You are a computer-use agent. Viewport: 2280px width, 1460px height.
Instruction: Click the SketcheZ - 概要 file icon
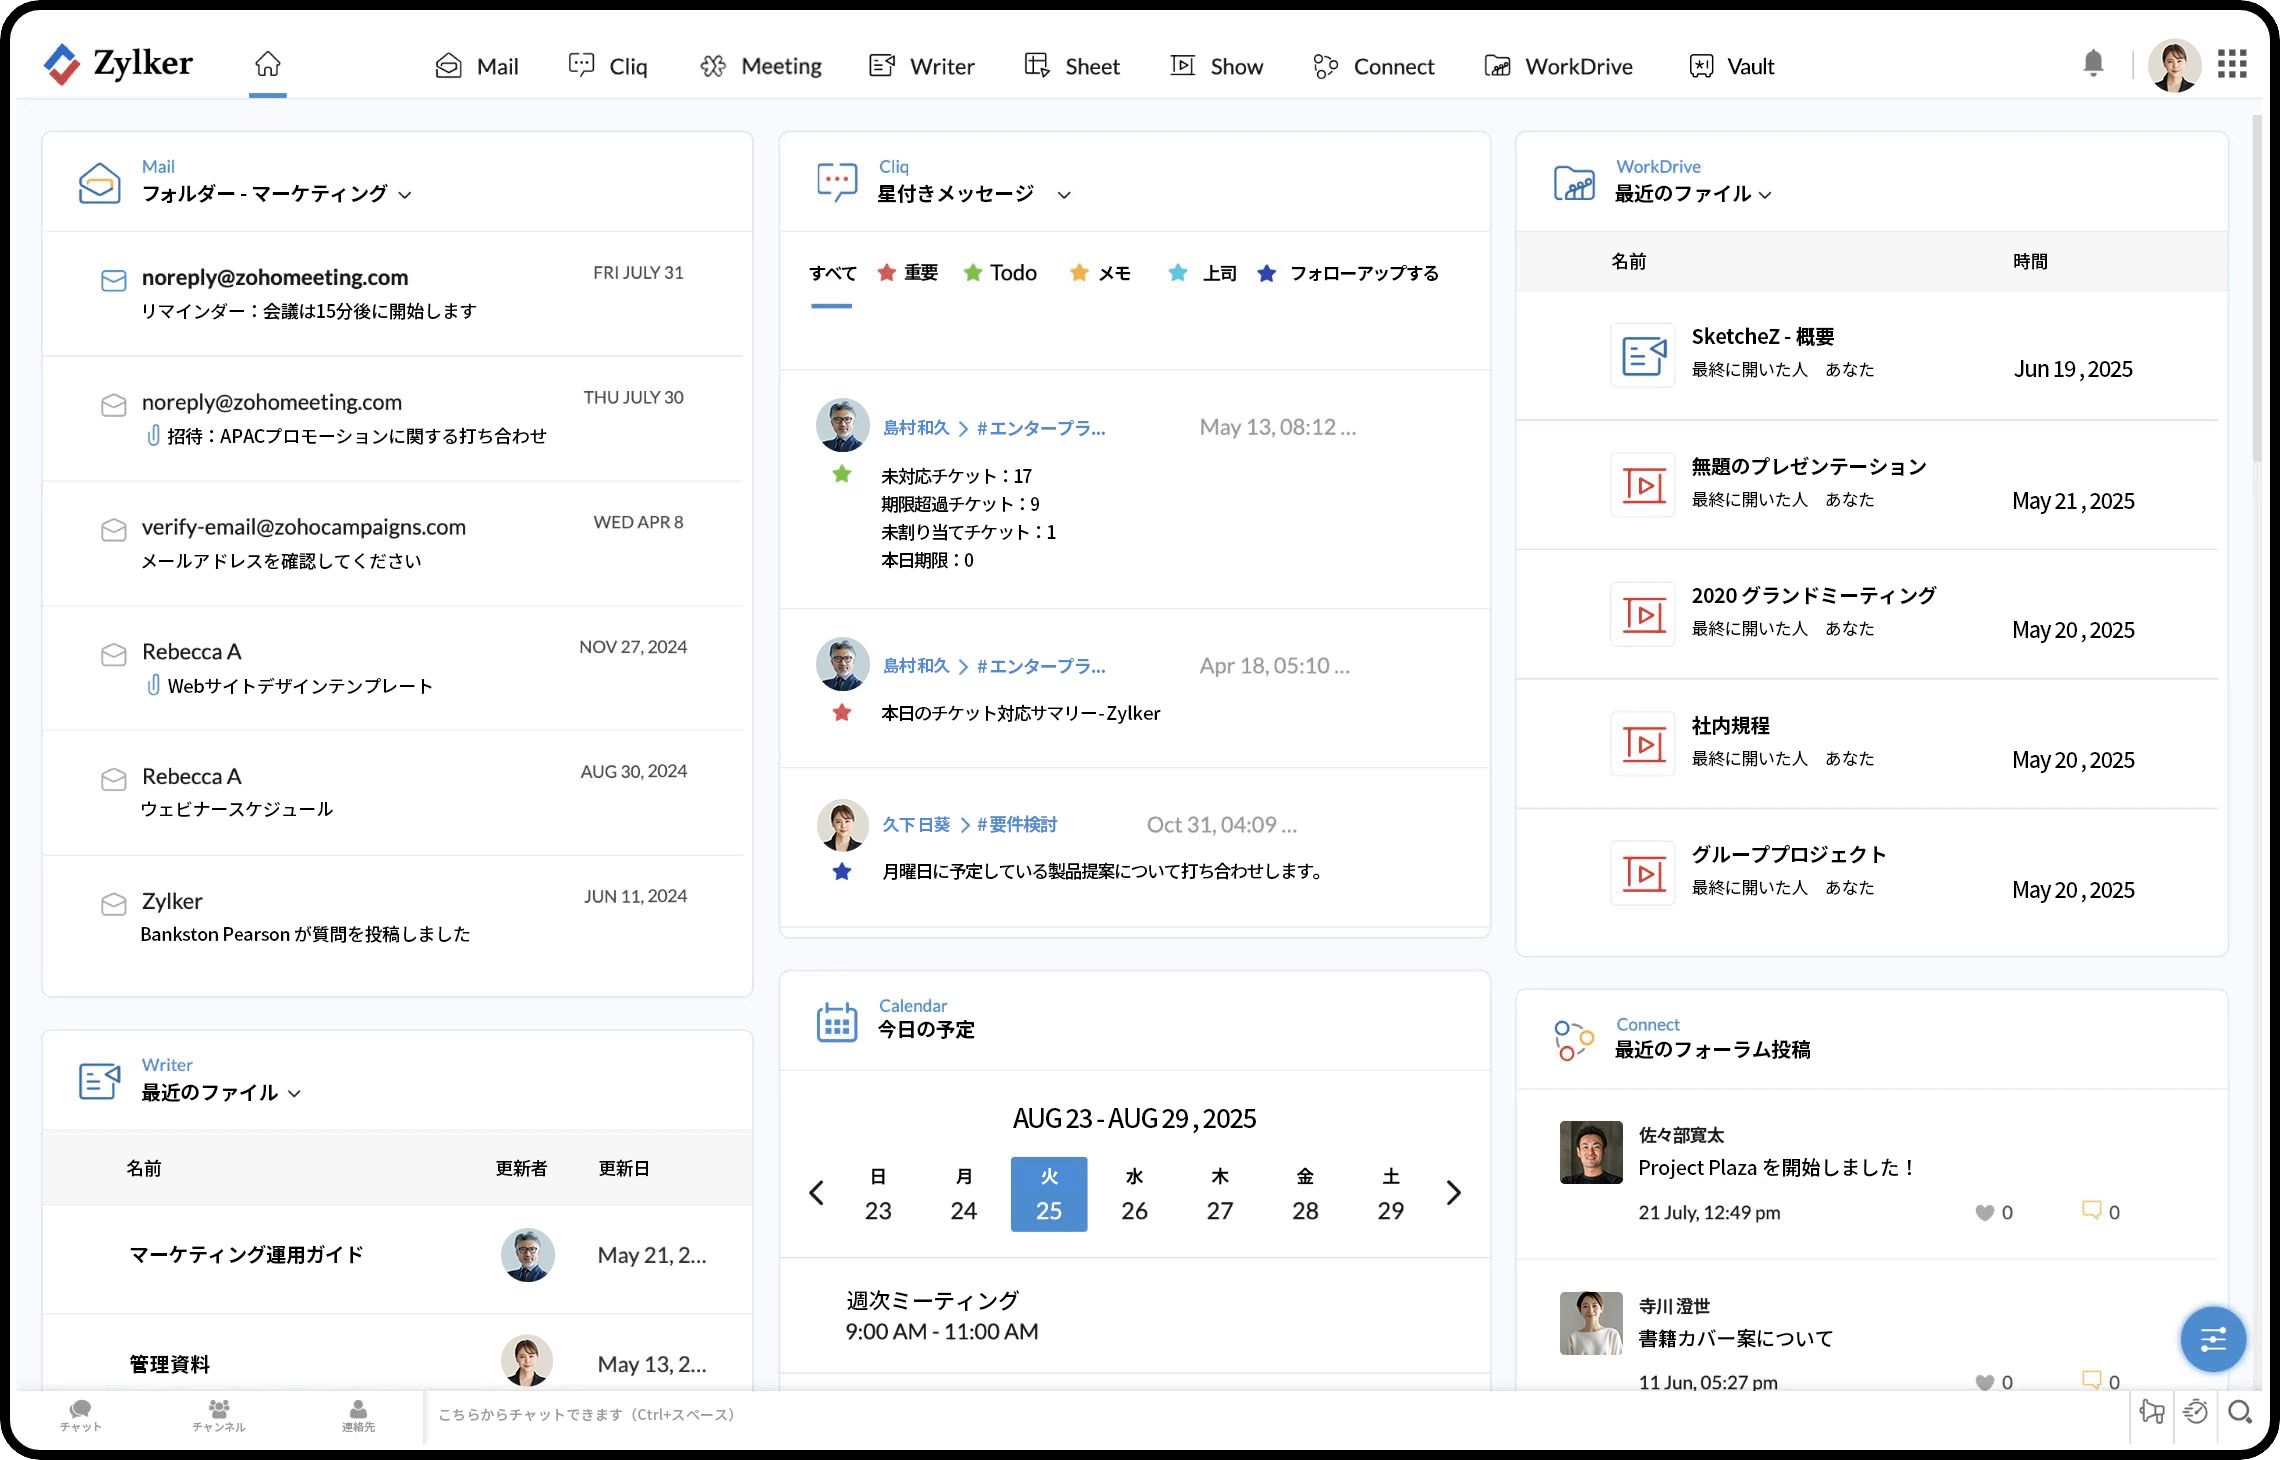pos(1643,355)
